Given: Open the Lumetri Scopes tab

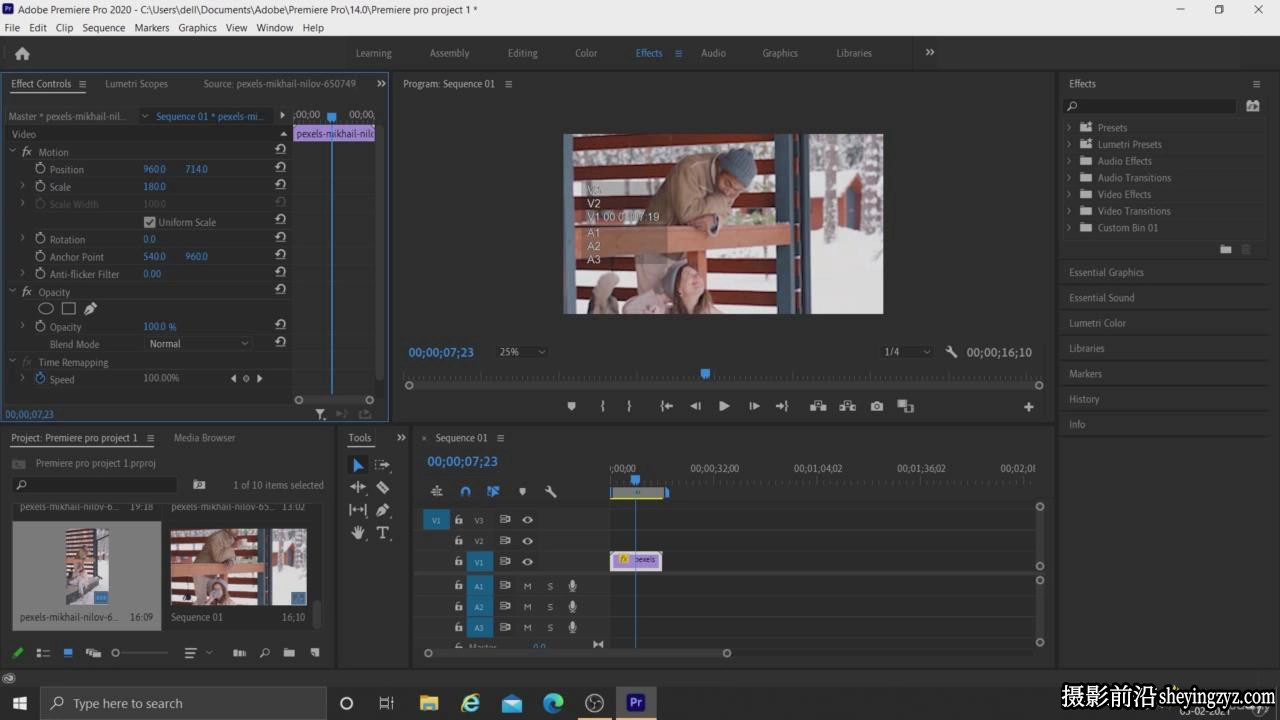Looking at the screenshot, I should (x=136, y=84).
